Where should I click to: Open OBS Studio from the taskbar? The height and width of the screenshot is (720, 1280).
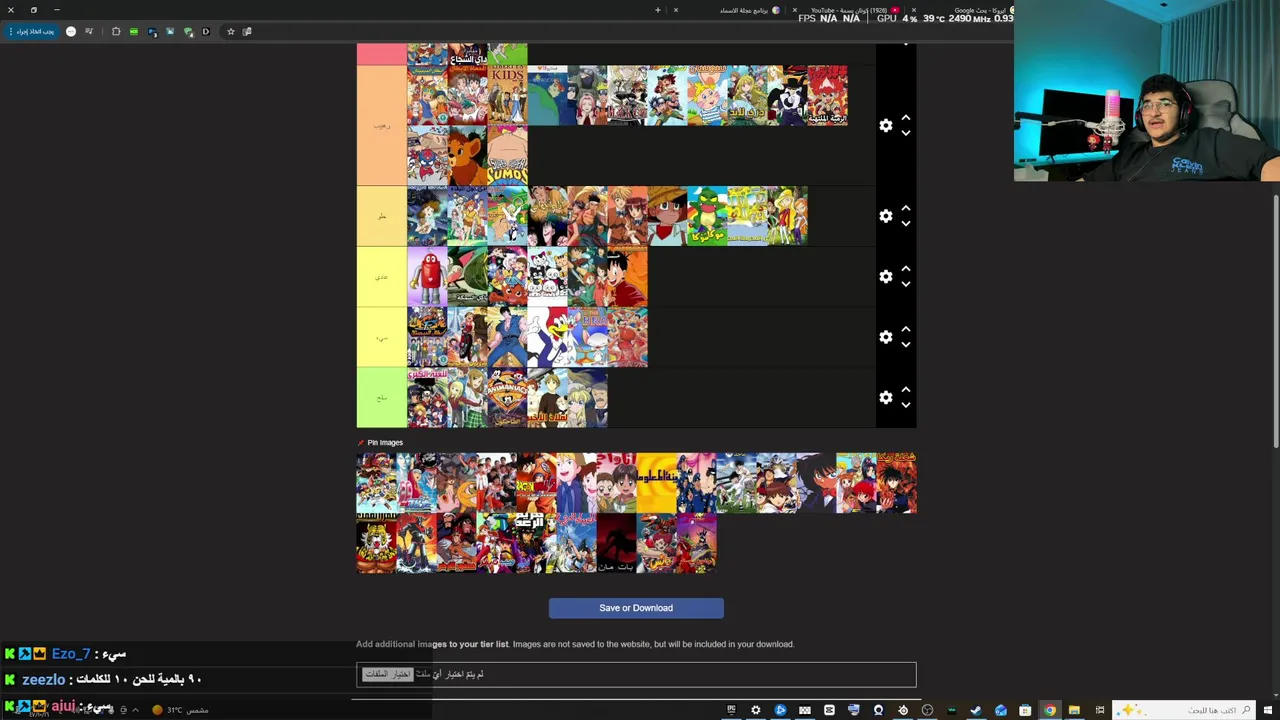[x=927, y=710]
